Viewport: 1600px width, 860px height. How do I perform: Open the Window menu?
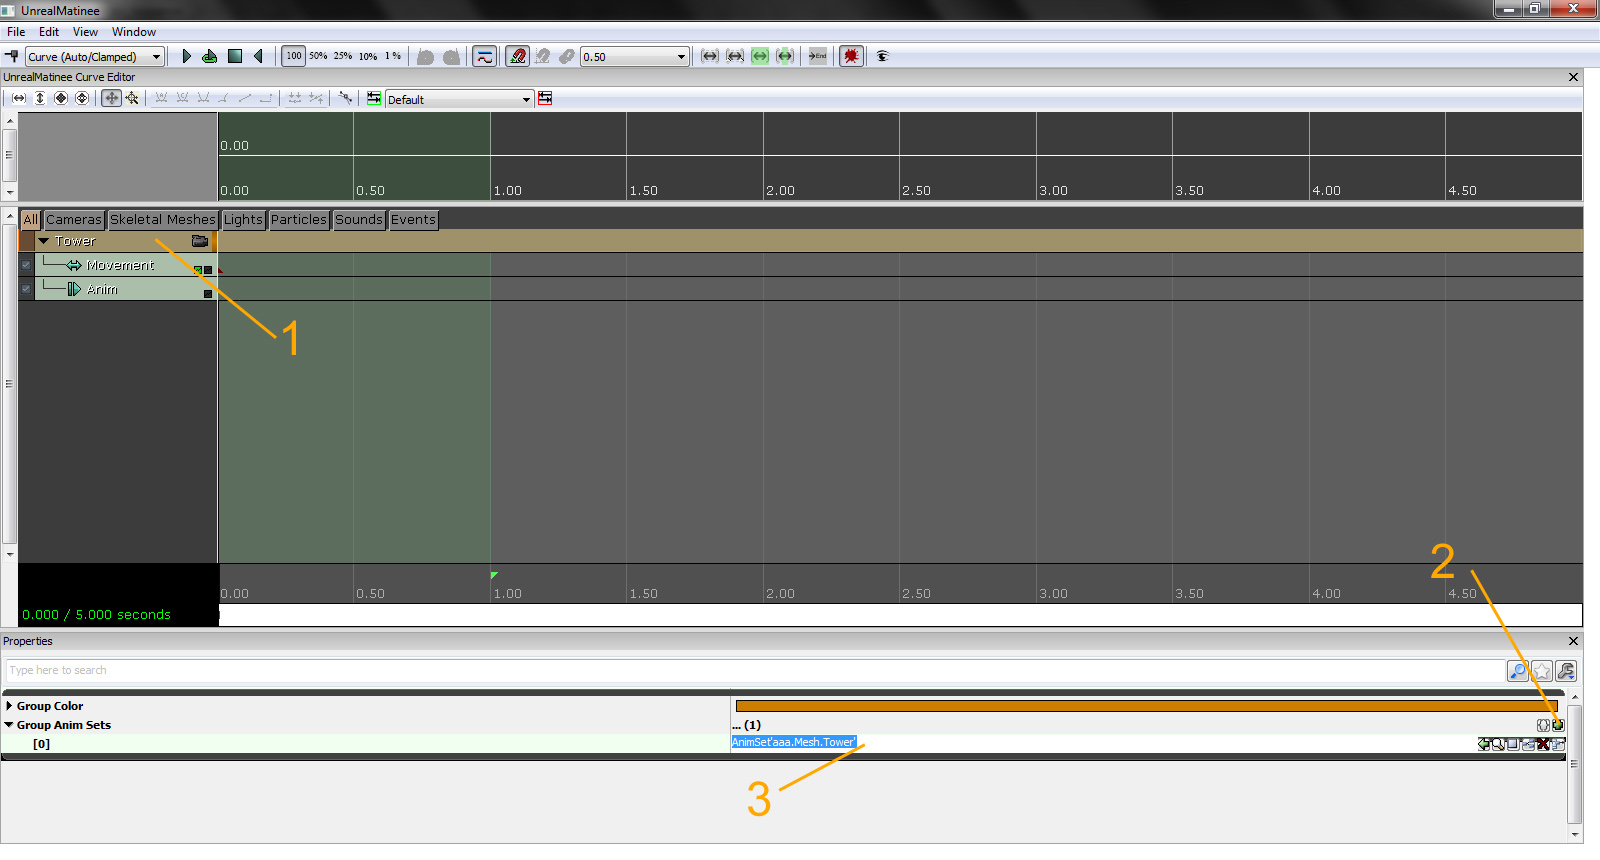tap(134, 32)
